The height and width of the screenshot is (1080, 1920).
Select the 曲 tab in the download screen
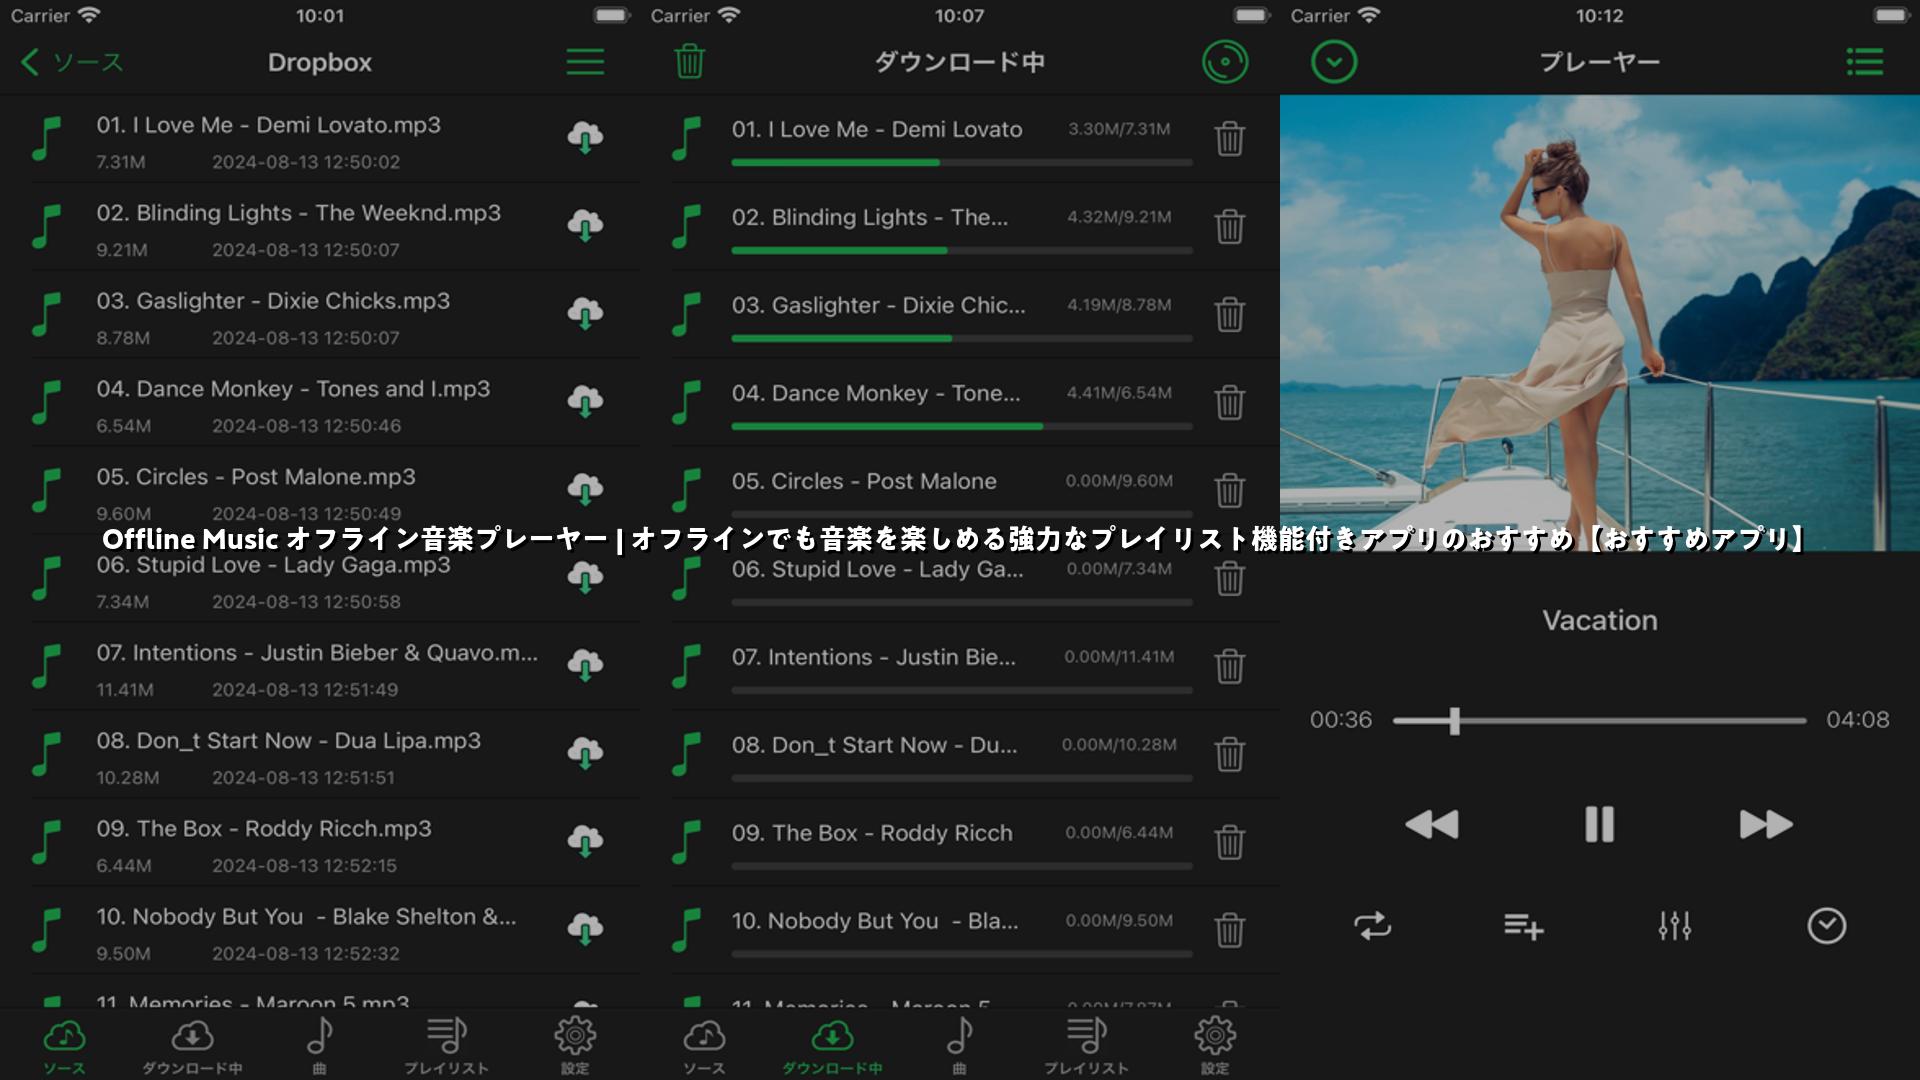tap(960, 1046)
